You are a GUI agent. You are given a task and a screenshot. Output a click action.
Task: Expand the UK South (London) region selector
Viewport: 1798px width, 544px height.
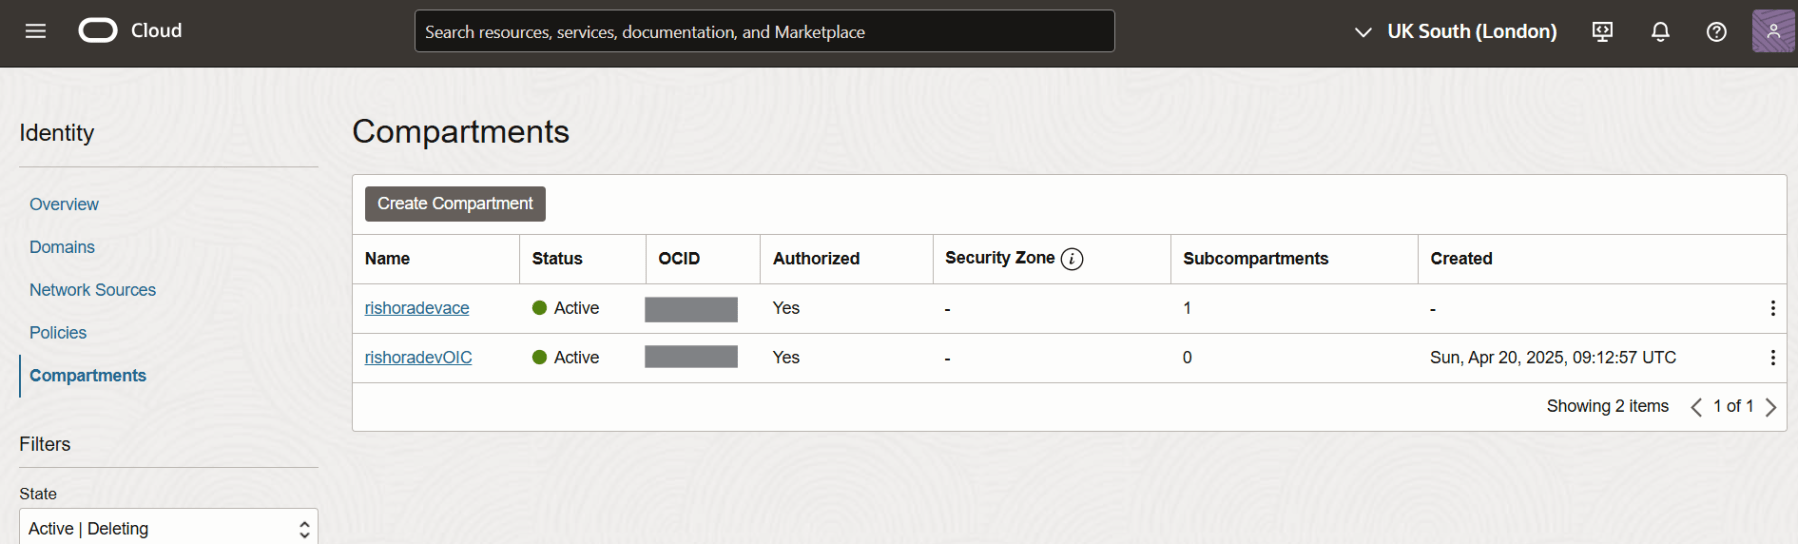[x=1456, y=32]
